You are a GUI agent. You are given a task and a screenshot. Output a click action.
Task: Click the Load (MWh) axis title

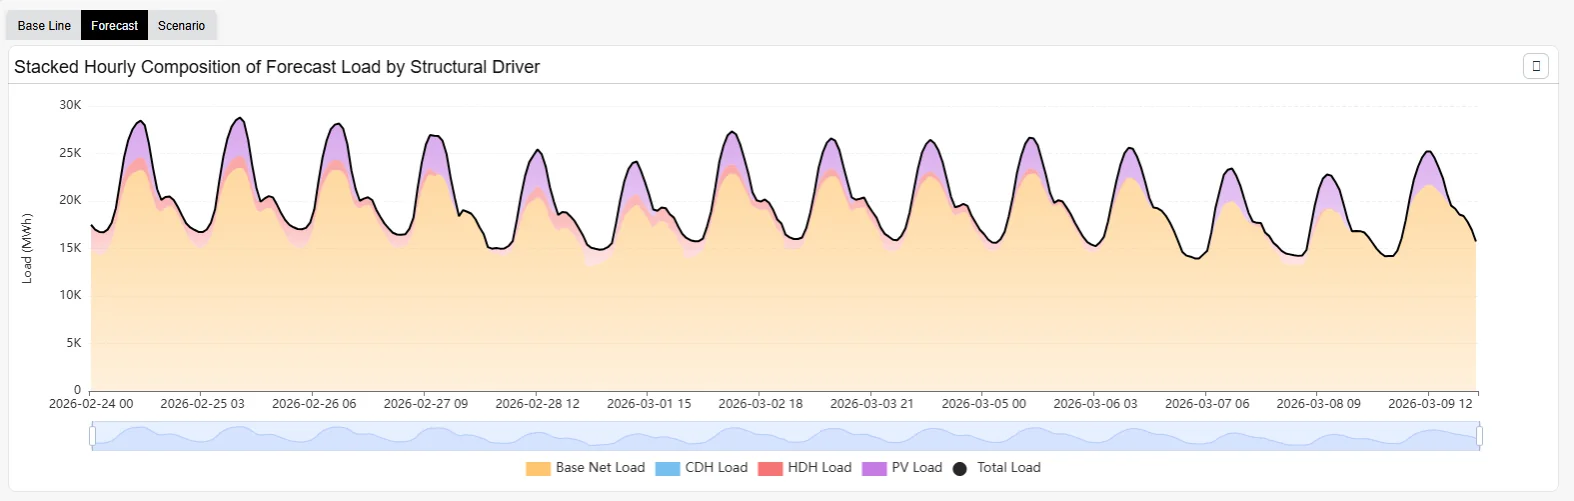click(x=27, y=248)
